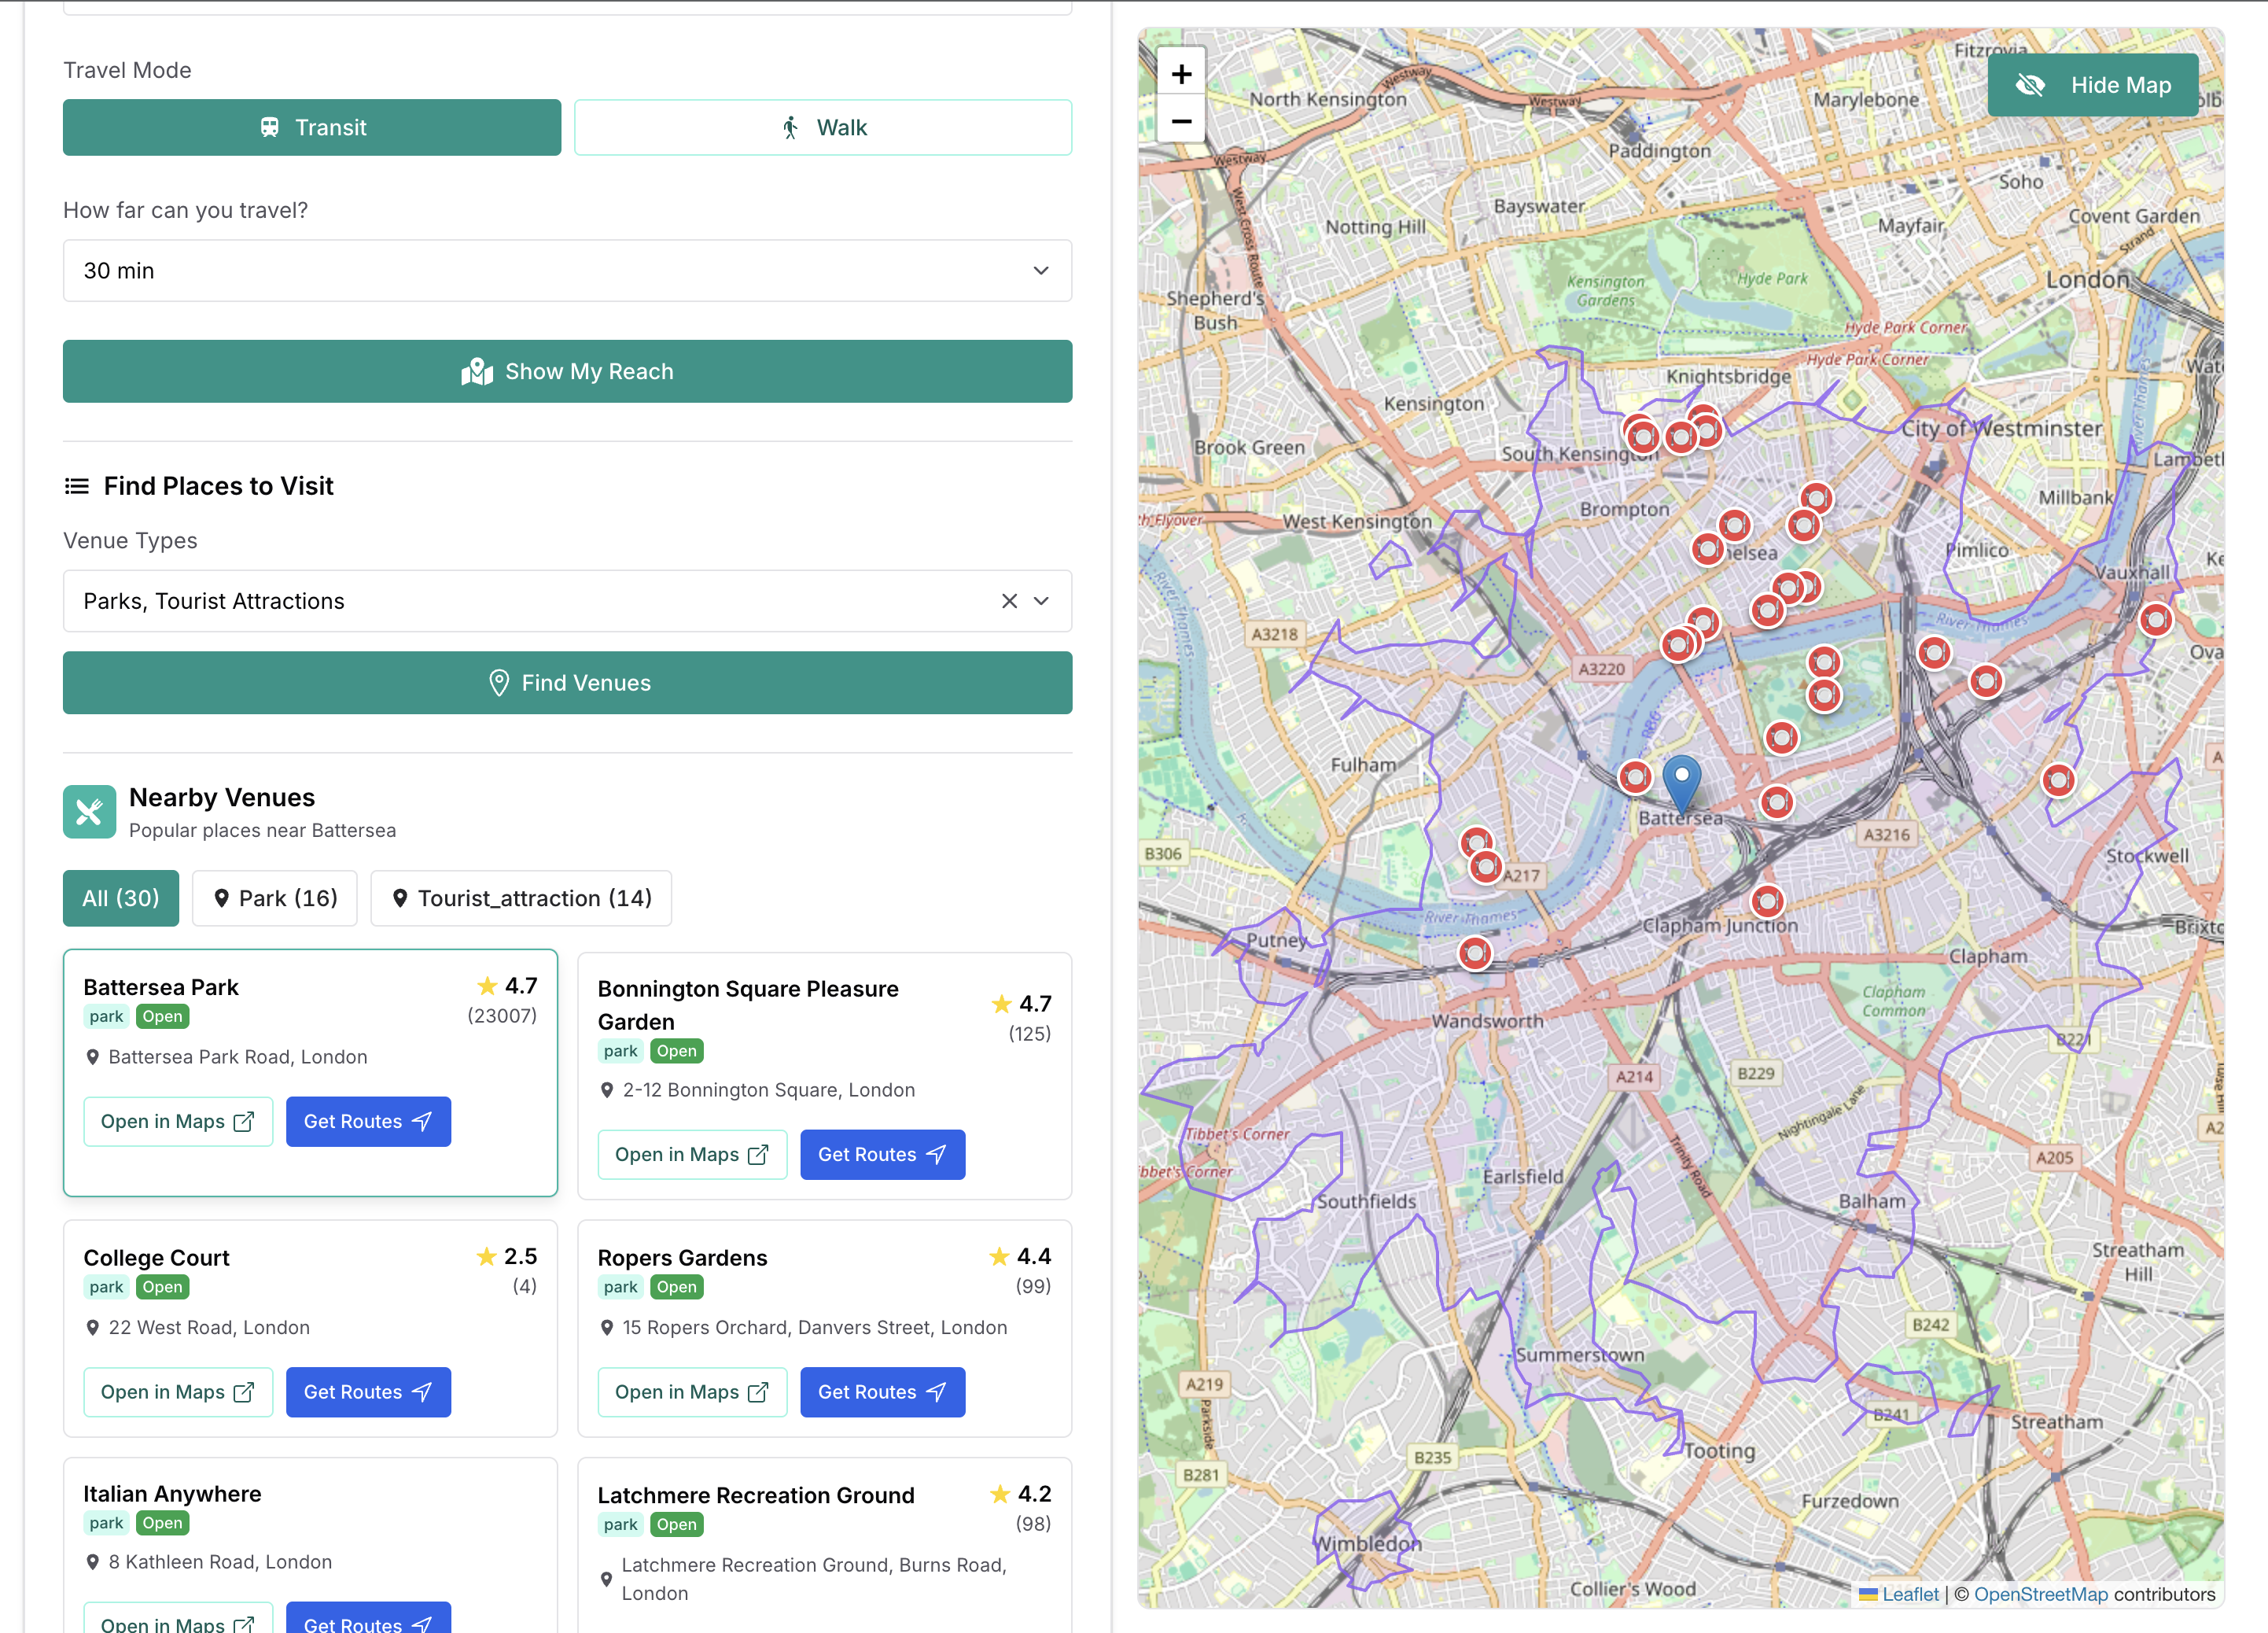Screen dimensions: 2268x1633
Task: Click the Nearby Venues utensils icon
Action: [x=89, y=812]
